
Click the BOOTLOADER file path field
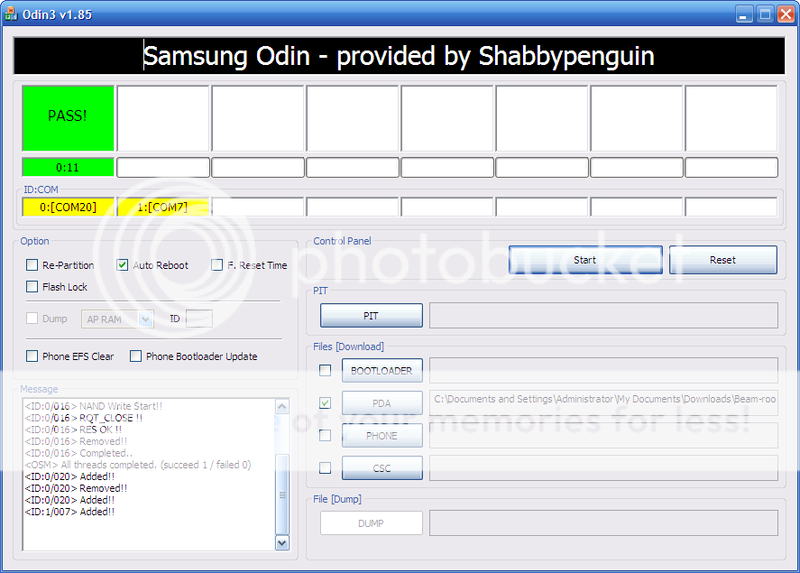[604, 370]
